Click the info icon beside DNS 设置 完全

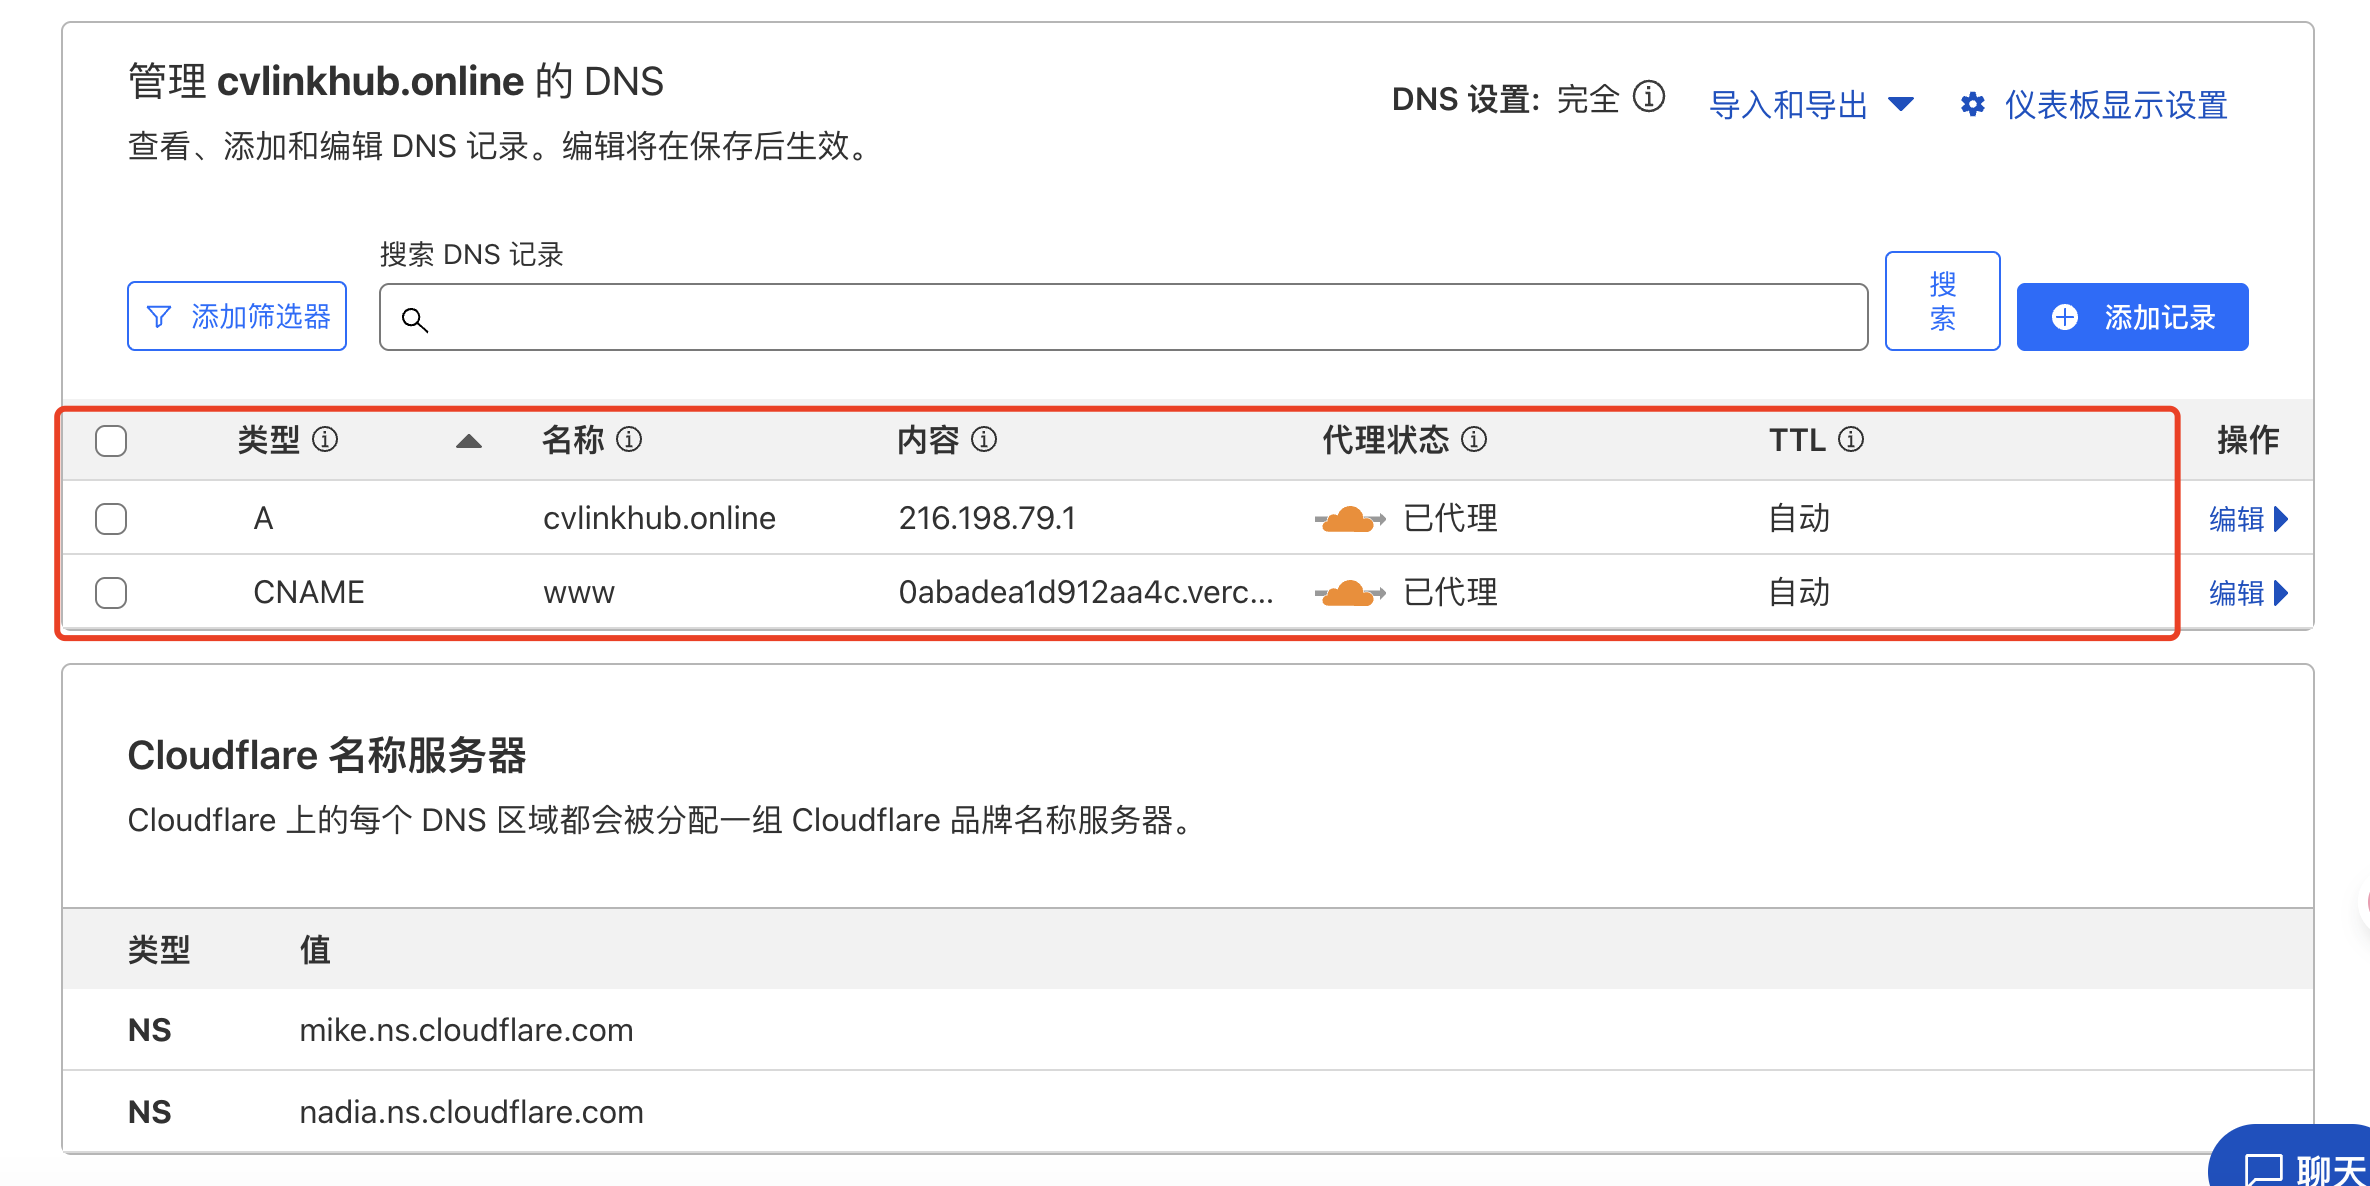tap(1648, 97)
